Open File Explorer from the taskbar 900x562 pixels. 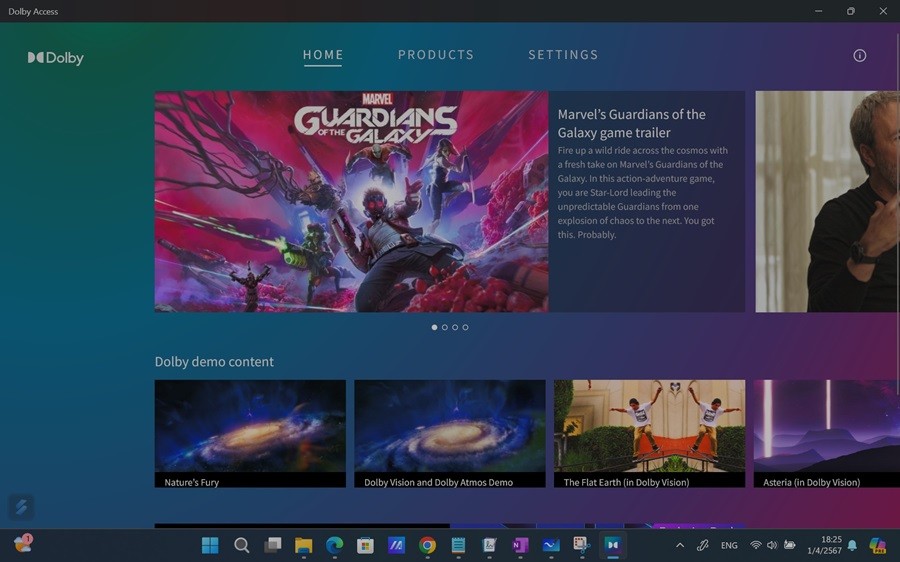tap(303, 545)
